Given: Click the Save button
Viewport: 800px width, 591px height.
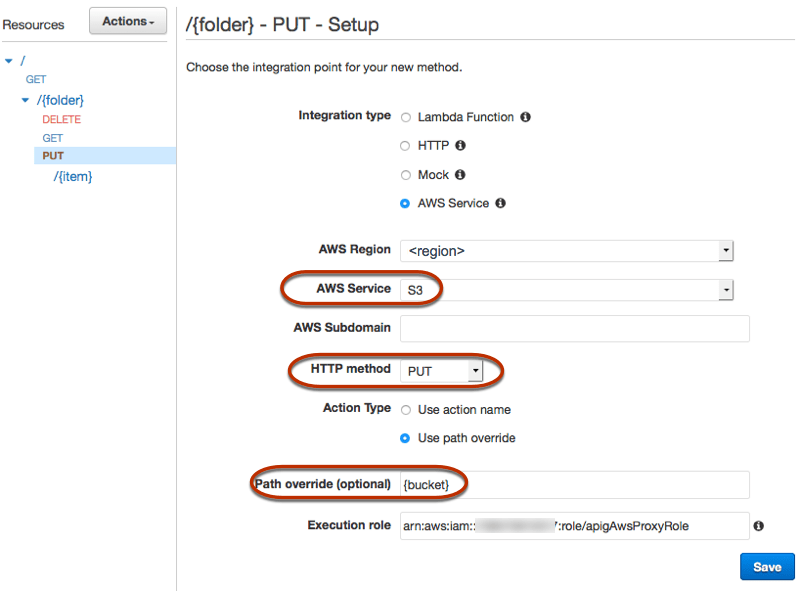Looking at the screenshot, I should point(766,566).
